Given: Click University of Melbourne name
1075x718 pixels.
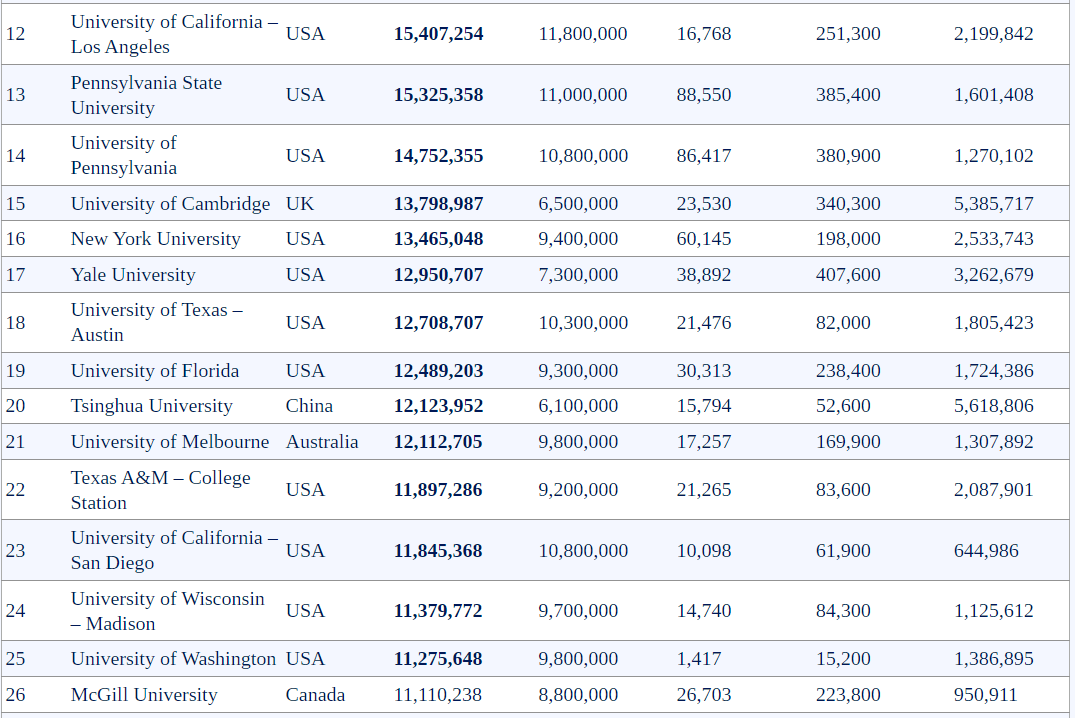Looking at the screenshot, I should [170, 442].
